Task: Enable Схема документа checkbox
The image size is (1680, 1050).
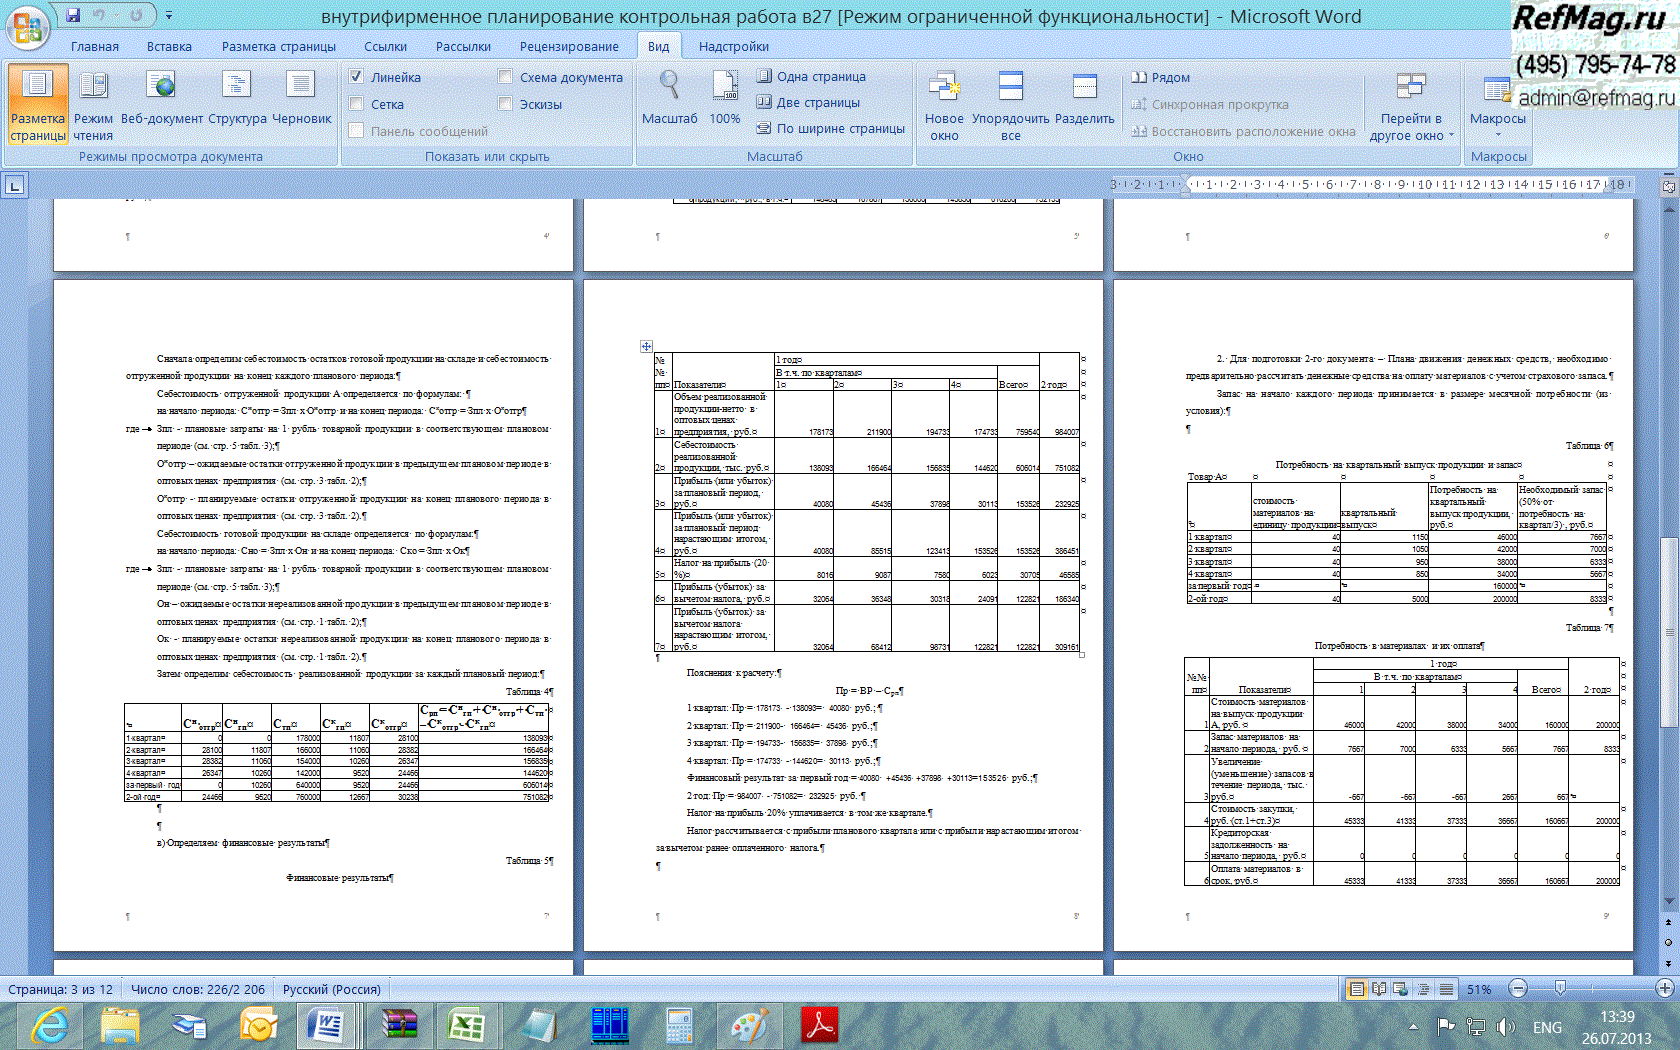Action: coord(505,77)
